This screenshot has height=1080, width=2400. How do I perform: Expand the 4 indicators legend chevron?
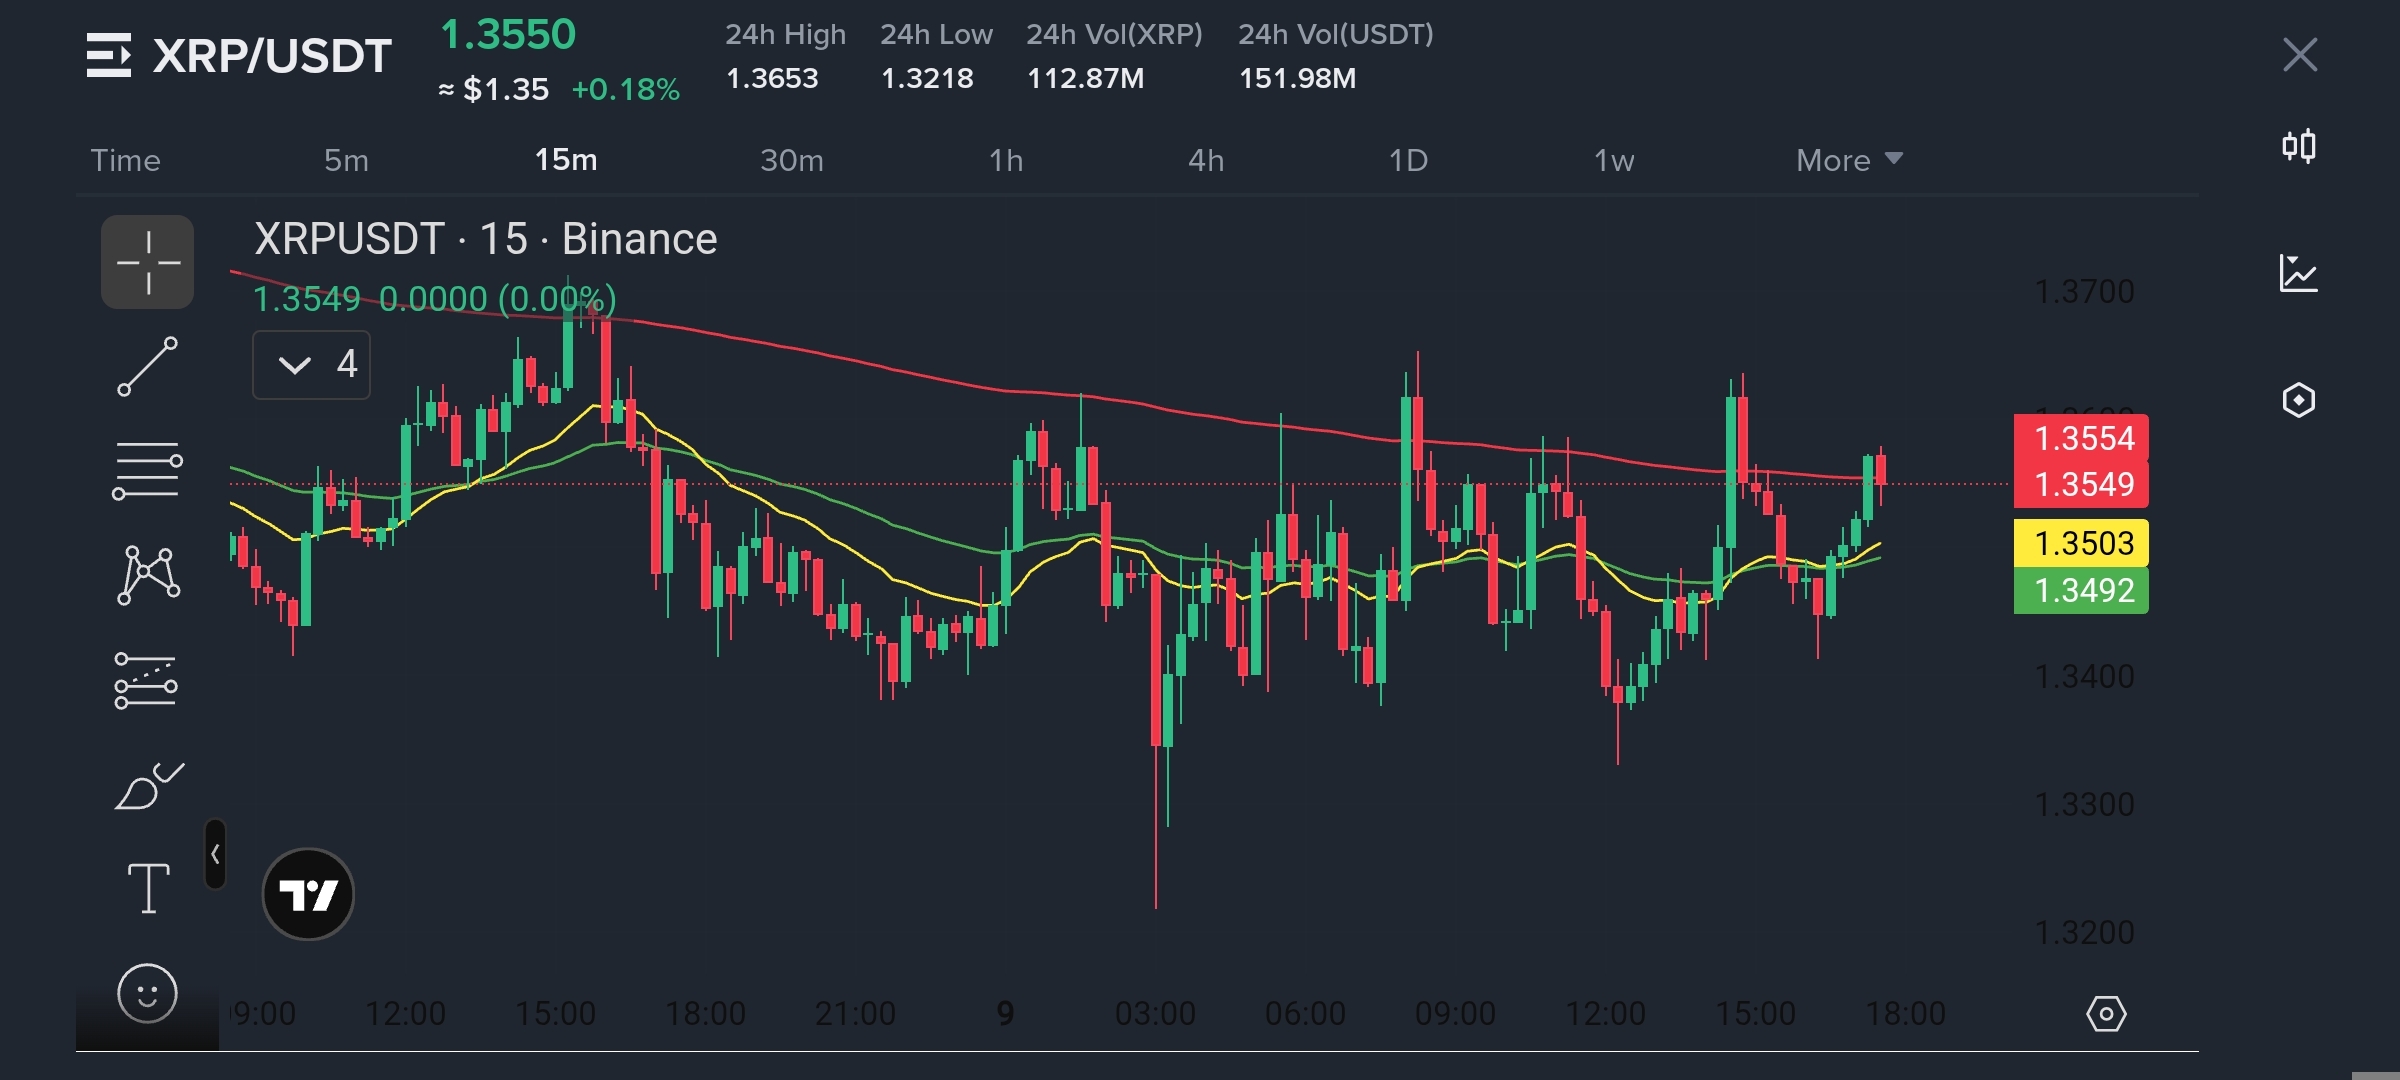[295, 364]
